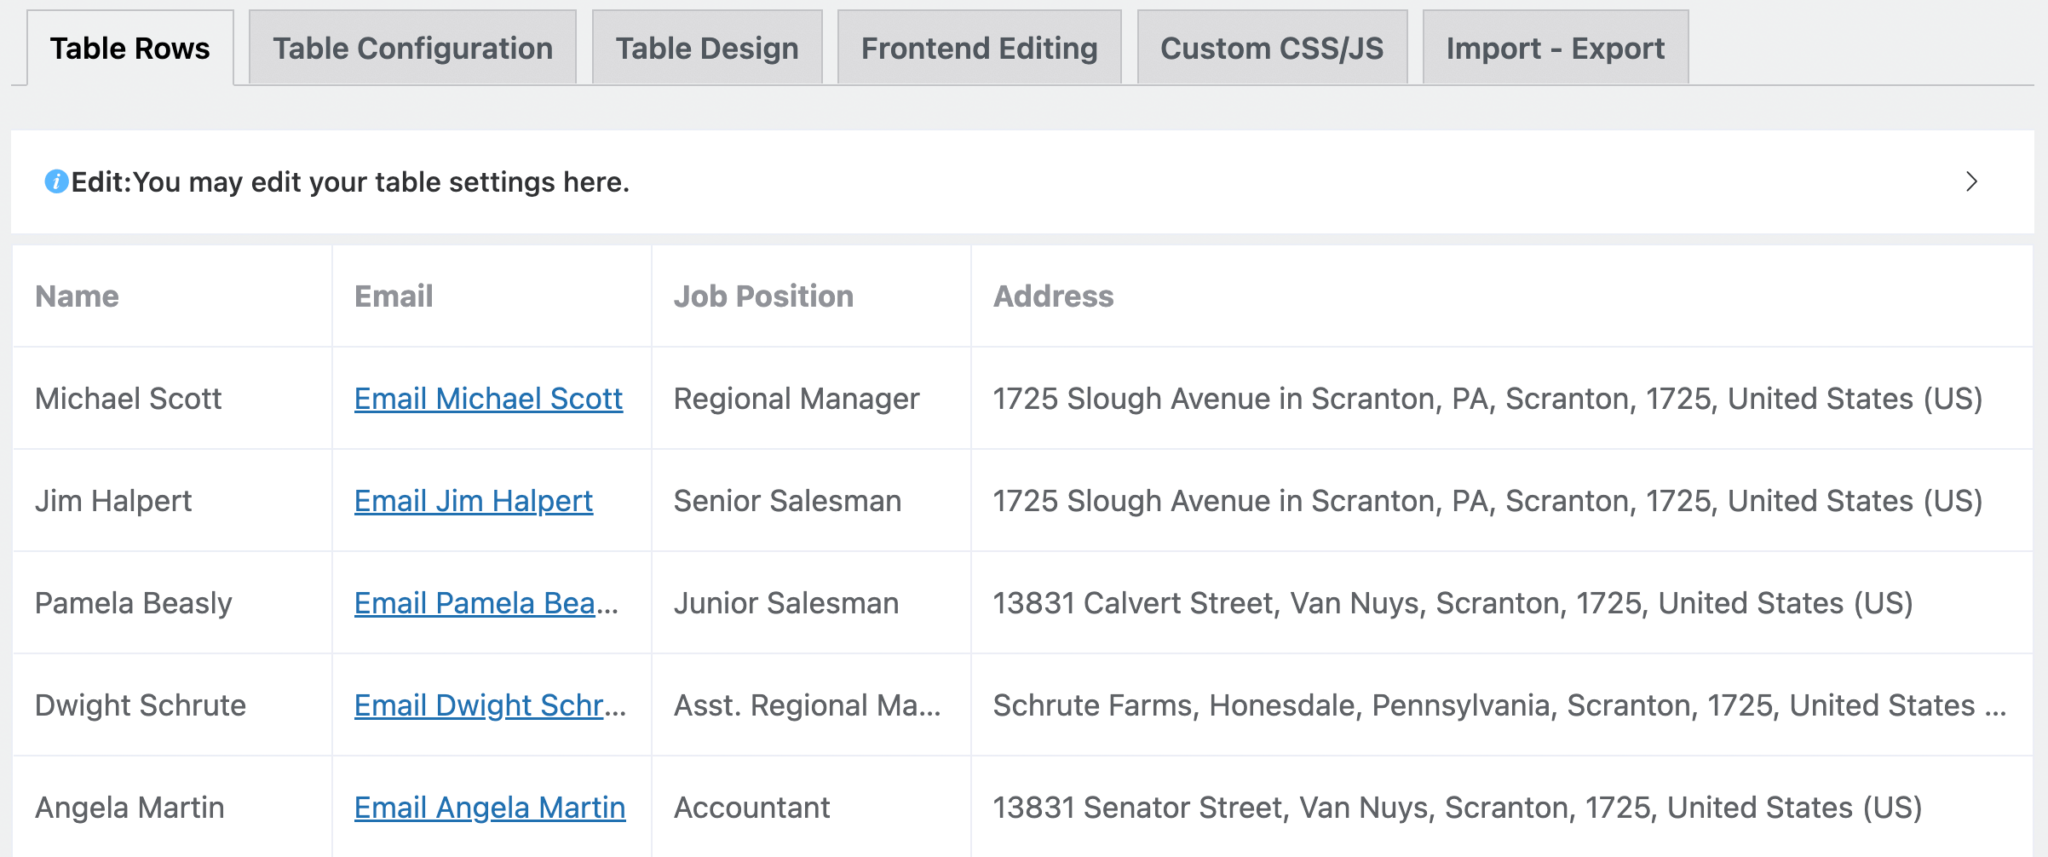Open the Custom CSS/JS tab
The width and height of the screenshot is (2048, 857).
(x=1271, y=47)
